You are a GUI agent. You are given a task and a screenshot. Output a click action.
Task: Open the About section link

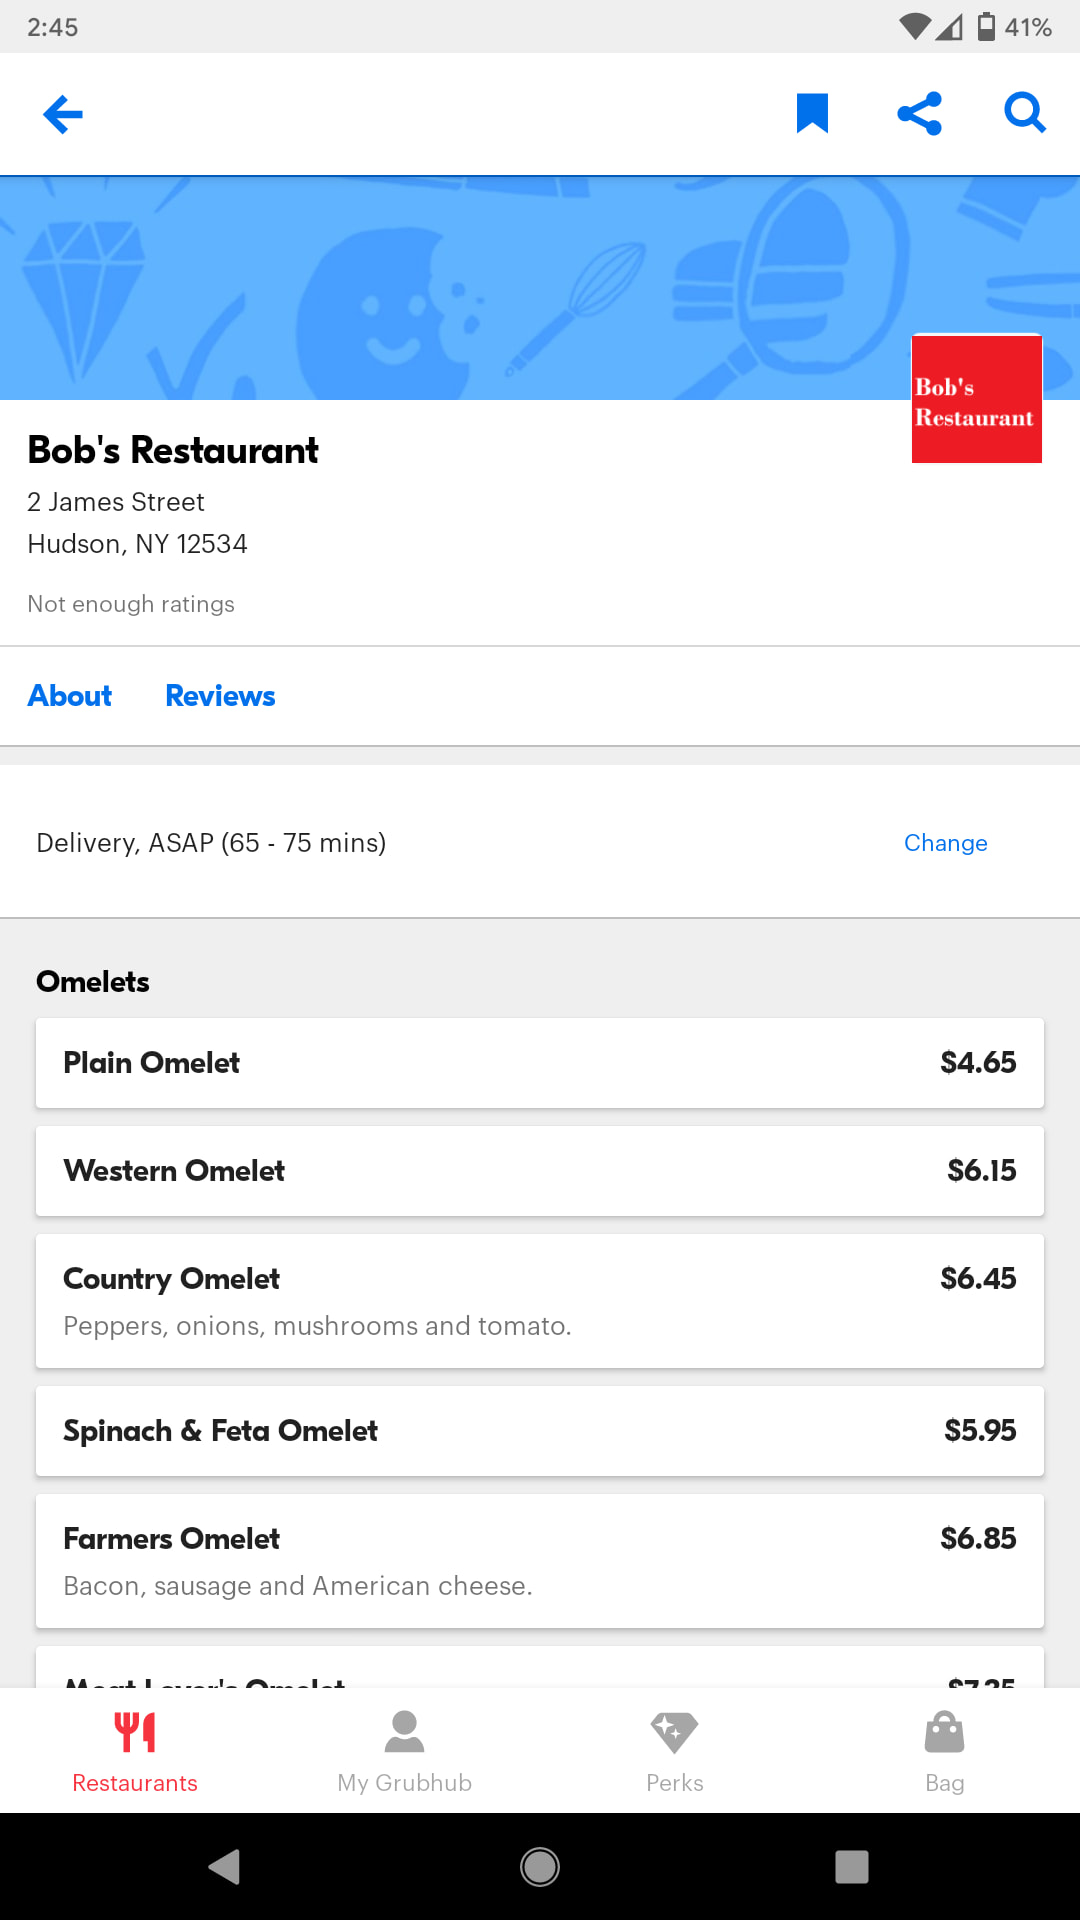(x=70, y=696)
